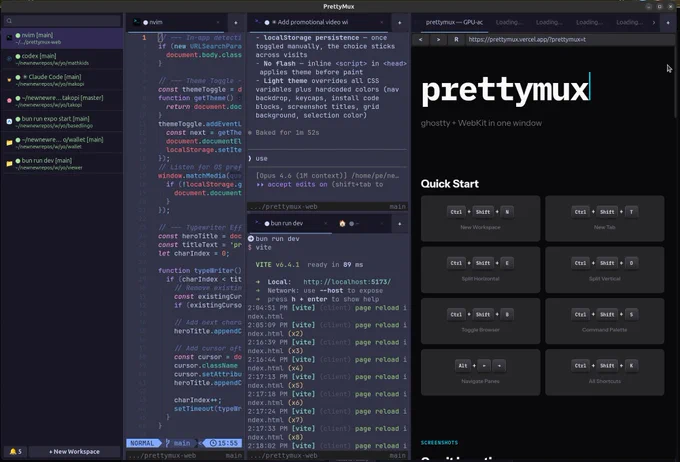Add a new tab in nvim pane
Screen dimensions: 680x462
[235, 23]
